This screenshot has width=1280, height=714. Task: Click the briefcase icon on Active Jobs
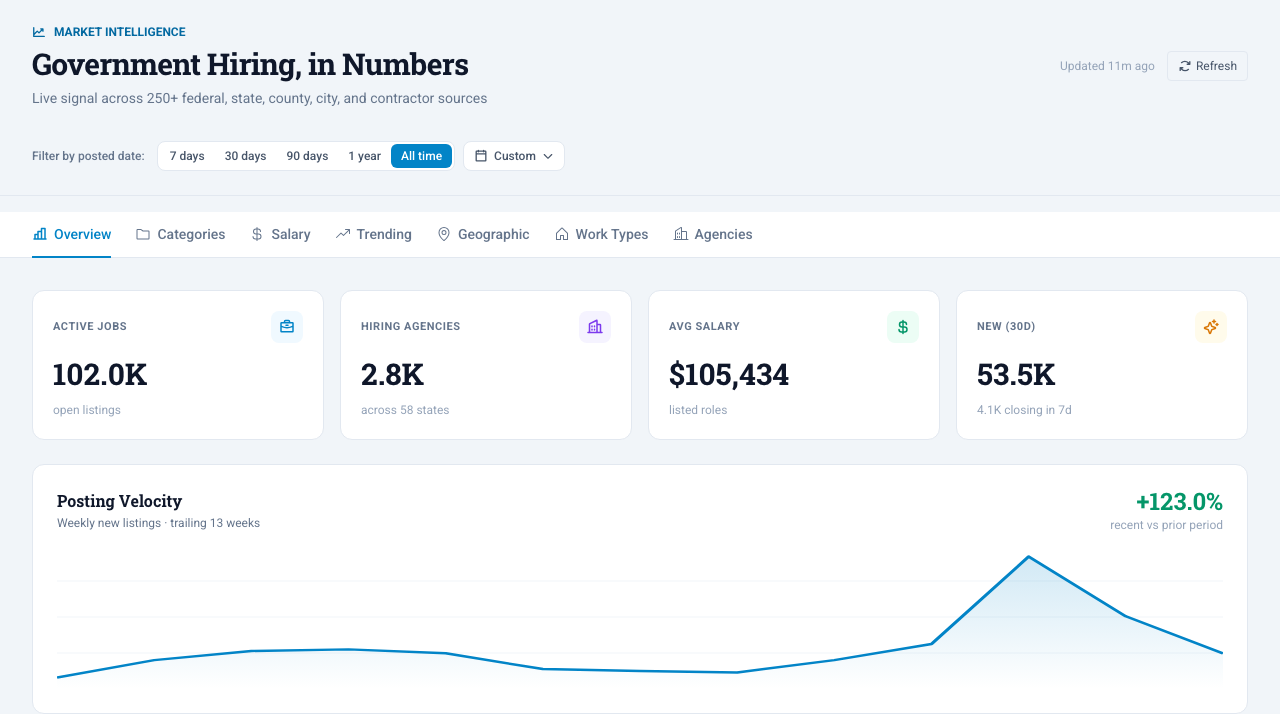click(x=287, y=327)
